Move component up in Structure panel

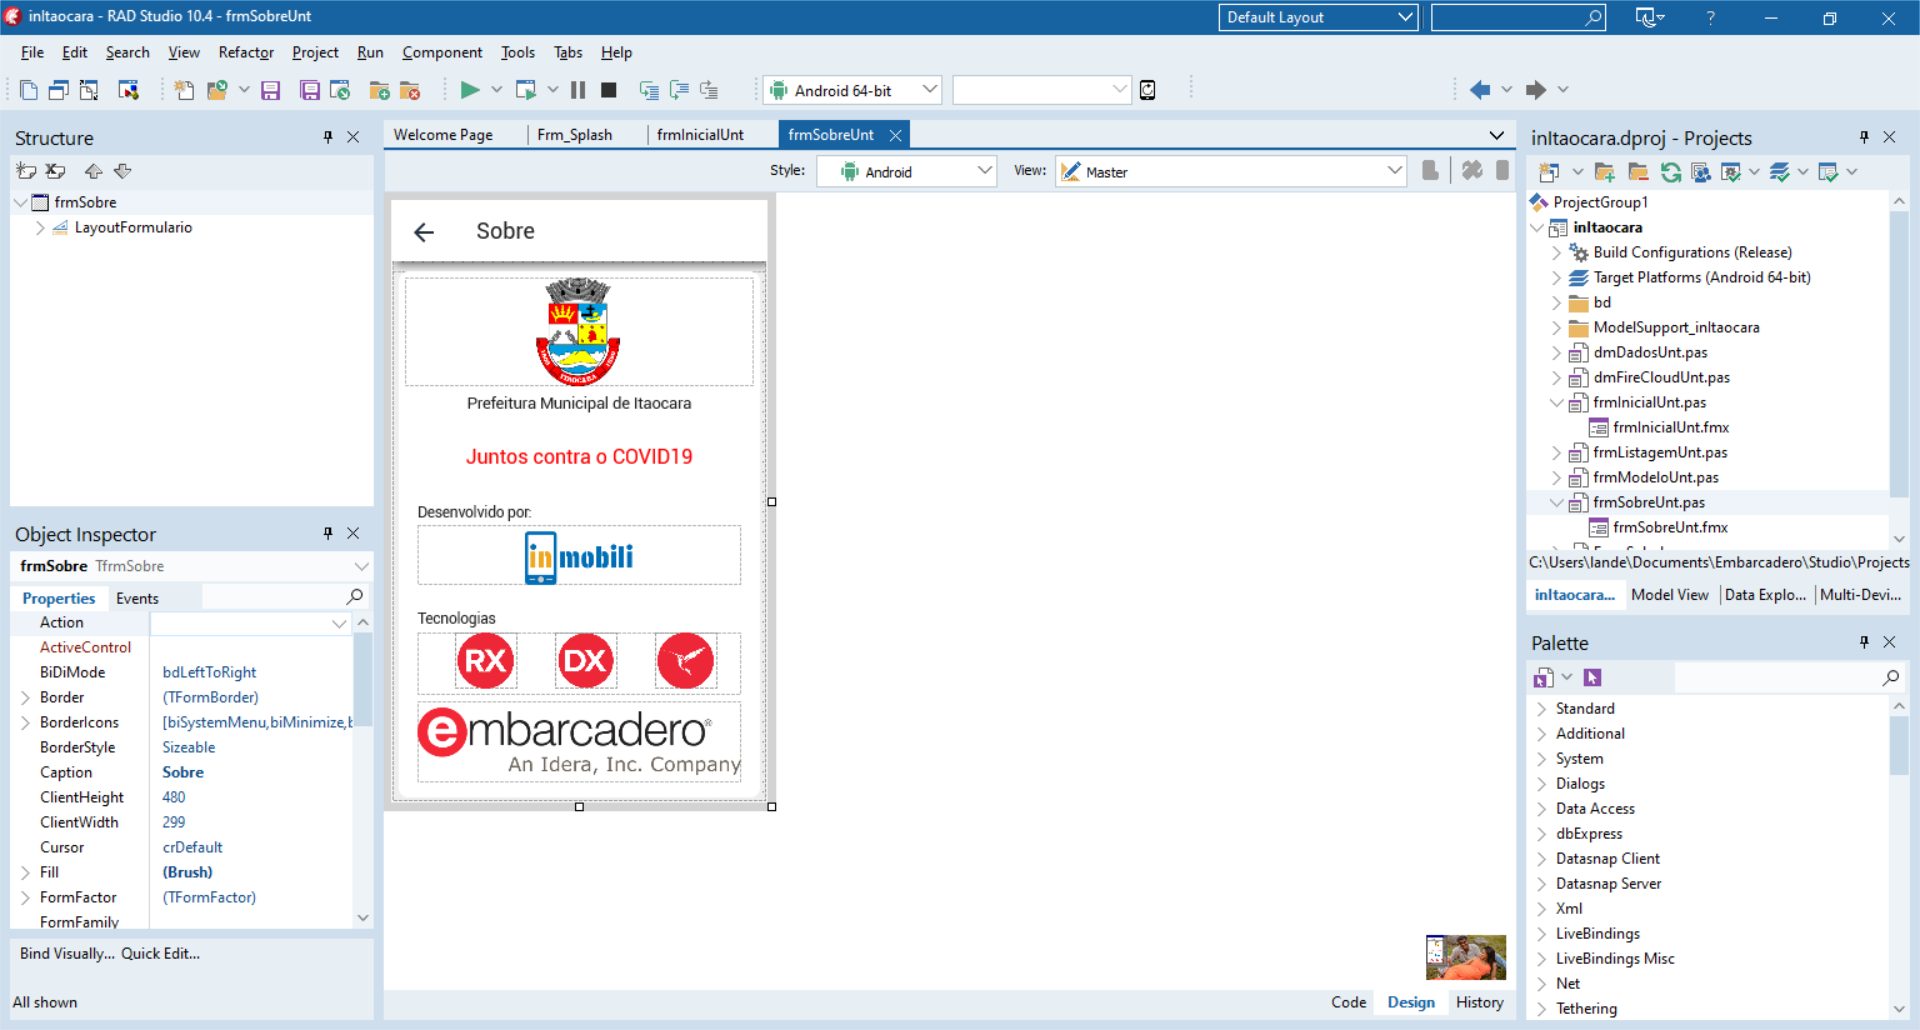[x=93, y=171]
